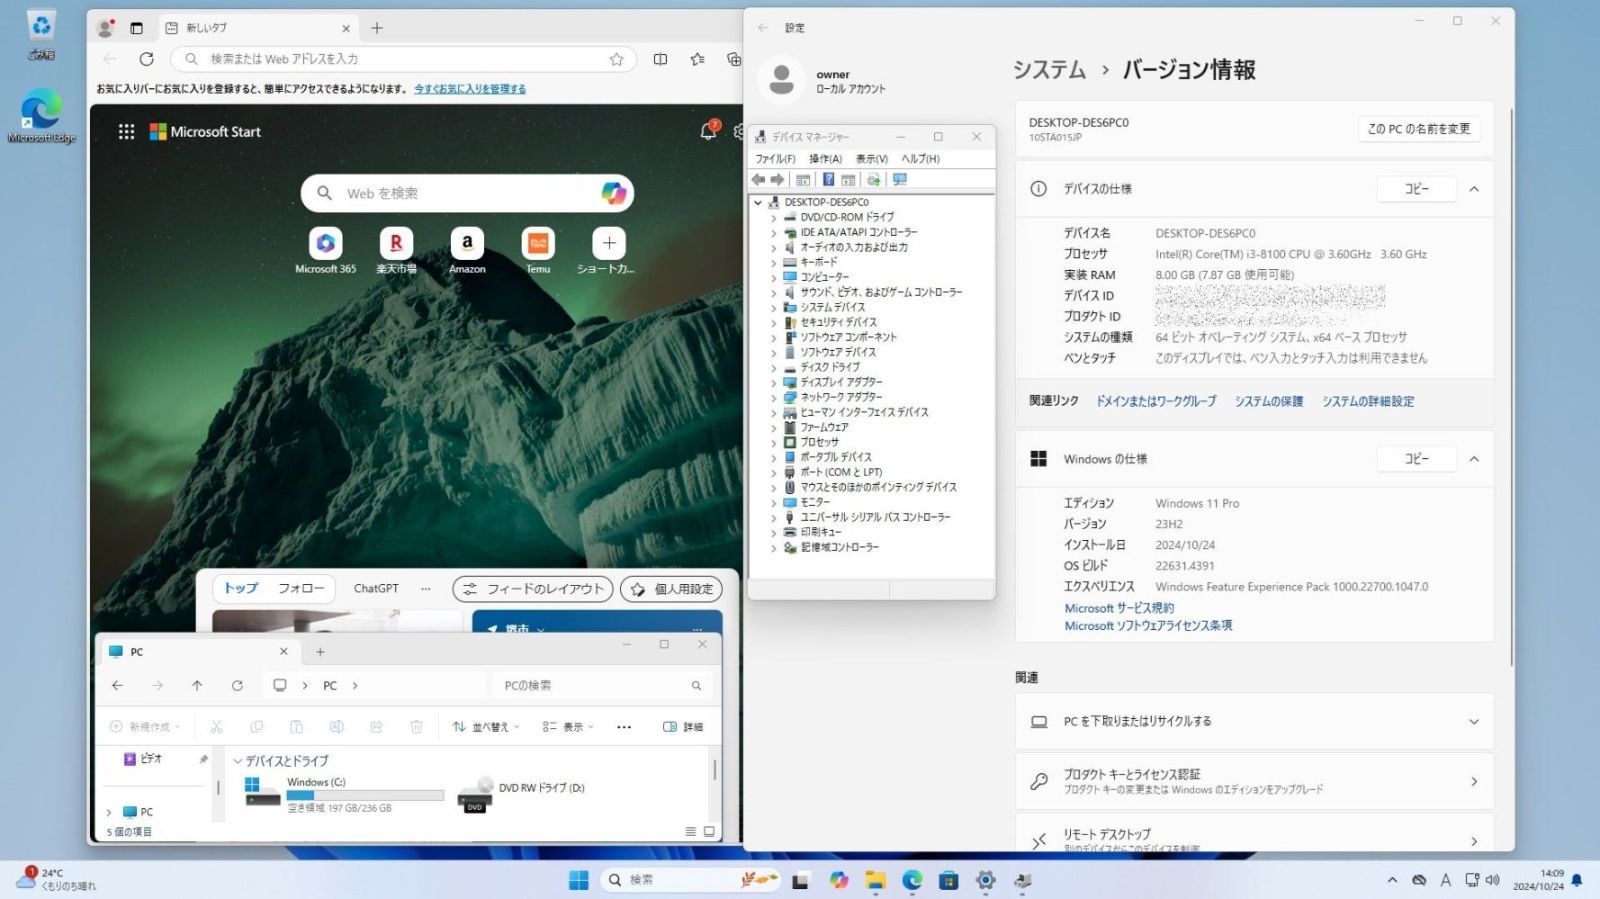1600x899 pixels.
Task: Expand the Display adapters node in Device Manager
Action: coord(773,382)
